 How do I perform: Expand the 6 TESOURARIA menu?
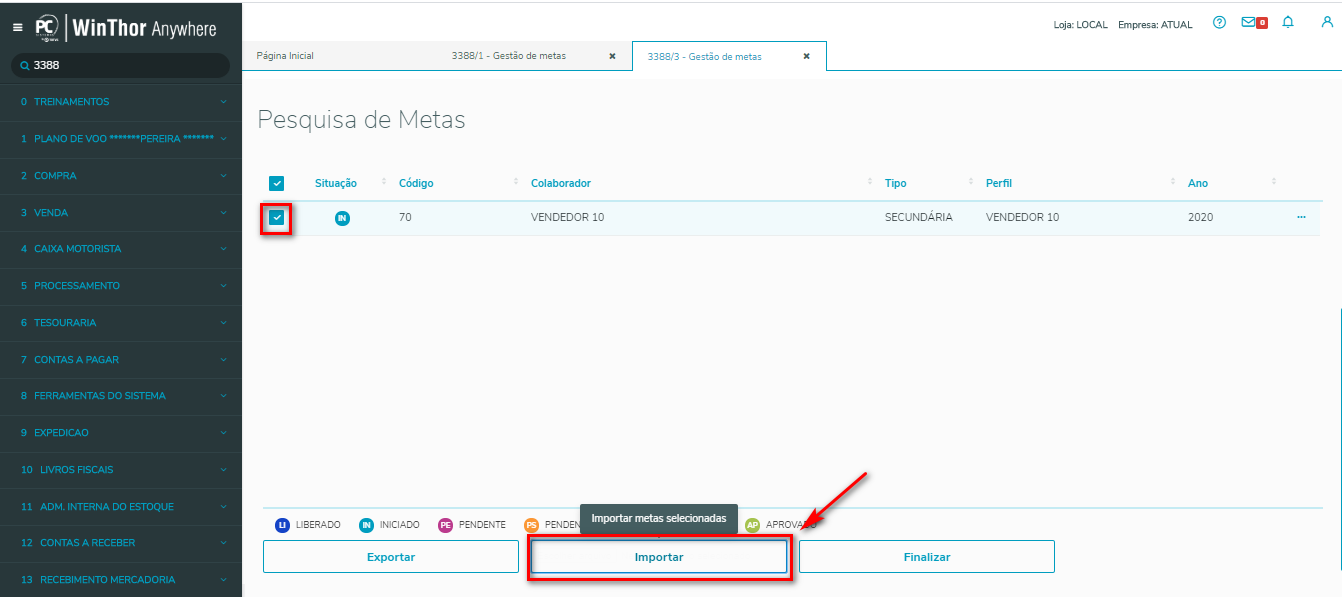coord(121,323)
